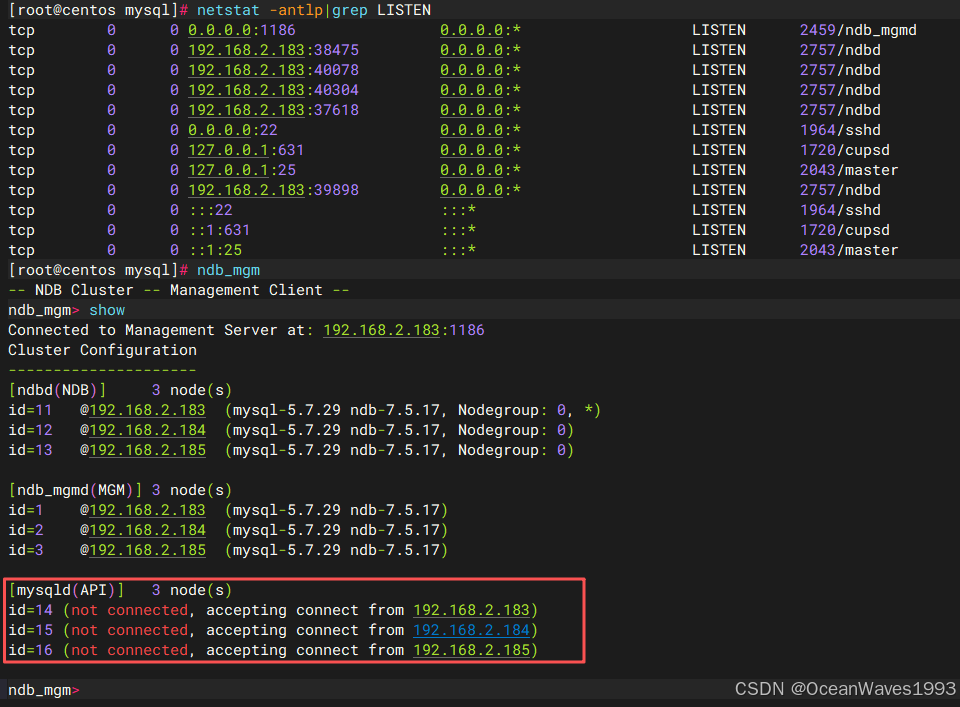Click the 0.0.0.0:22 local address
Image resolution: width=960 pixels, height=707 pixels.
[x=233, y=130]
